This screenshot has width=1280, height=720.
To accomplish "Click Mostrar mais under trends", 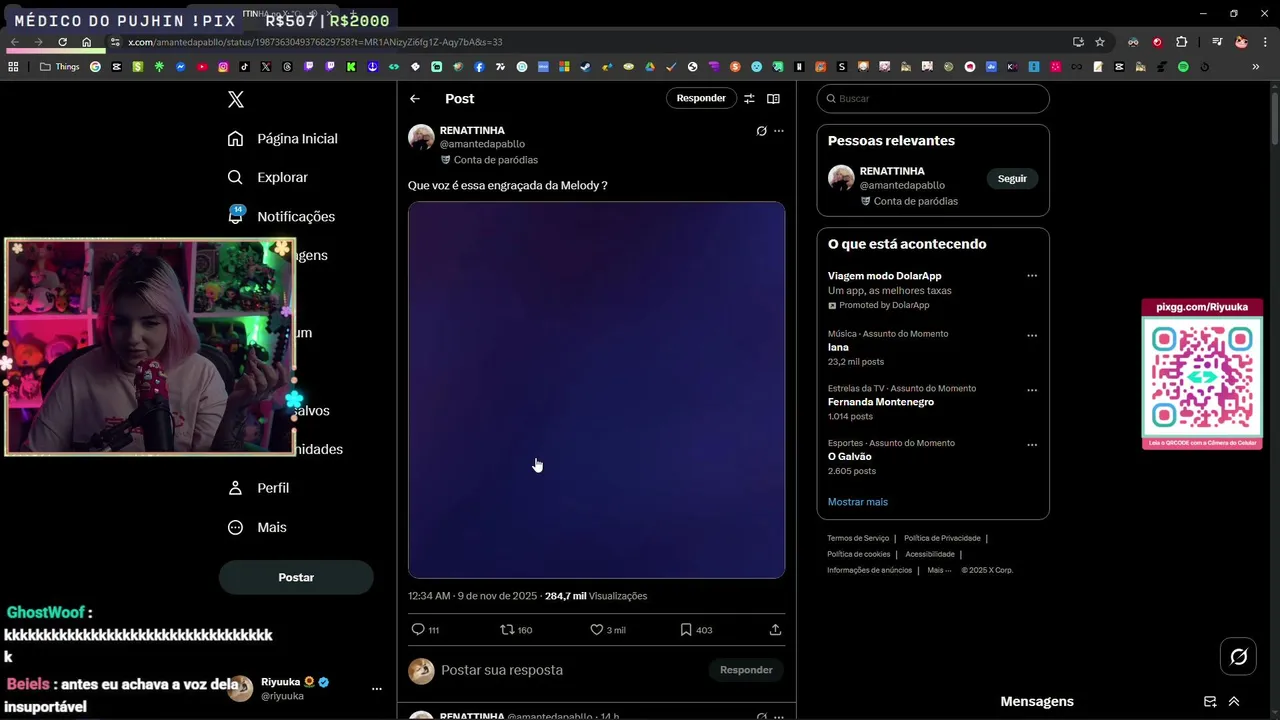I will (x=858, y=502).
